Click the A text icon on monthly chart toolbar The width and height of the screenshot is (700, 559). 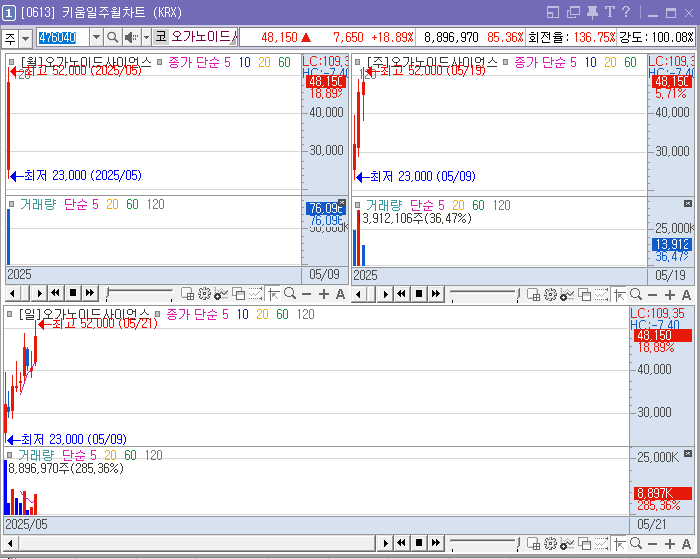pyautogui.click(x=340, y=294)
